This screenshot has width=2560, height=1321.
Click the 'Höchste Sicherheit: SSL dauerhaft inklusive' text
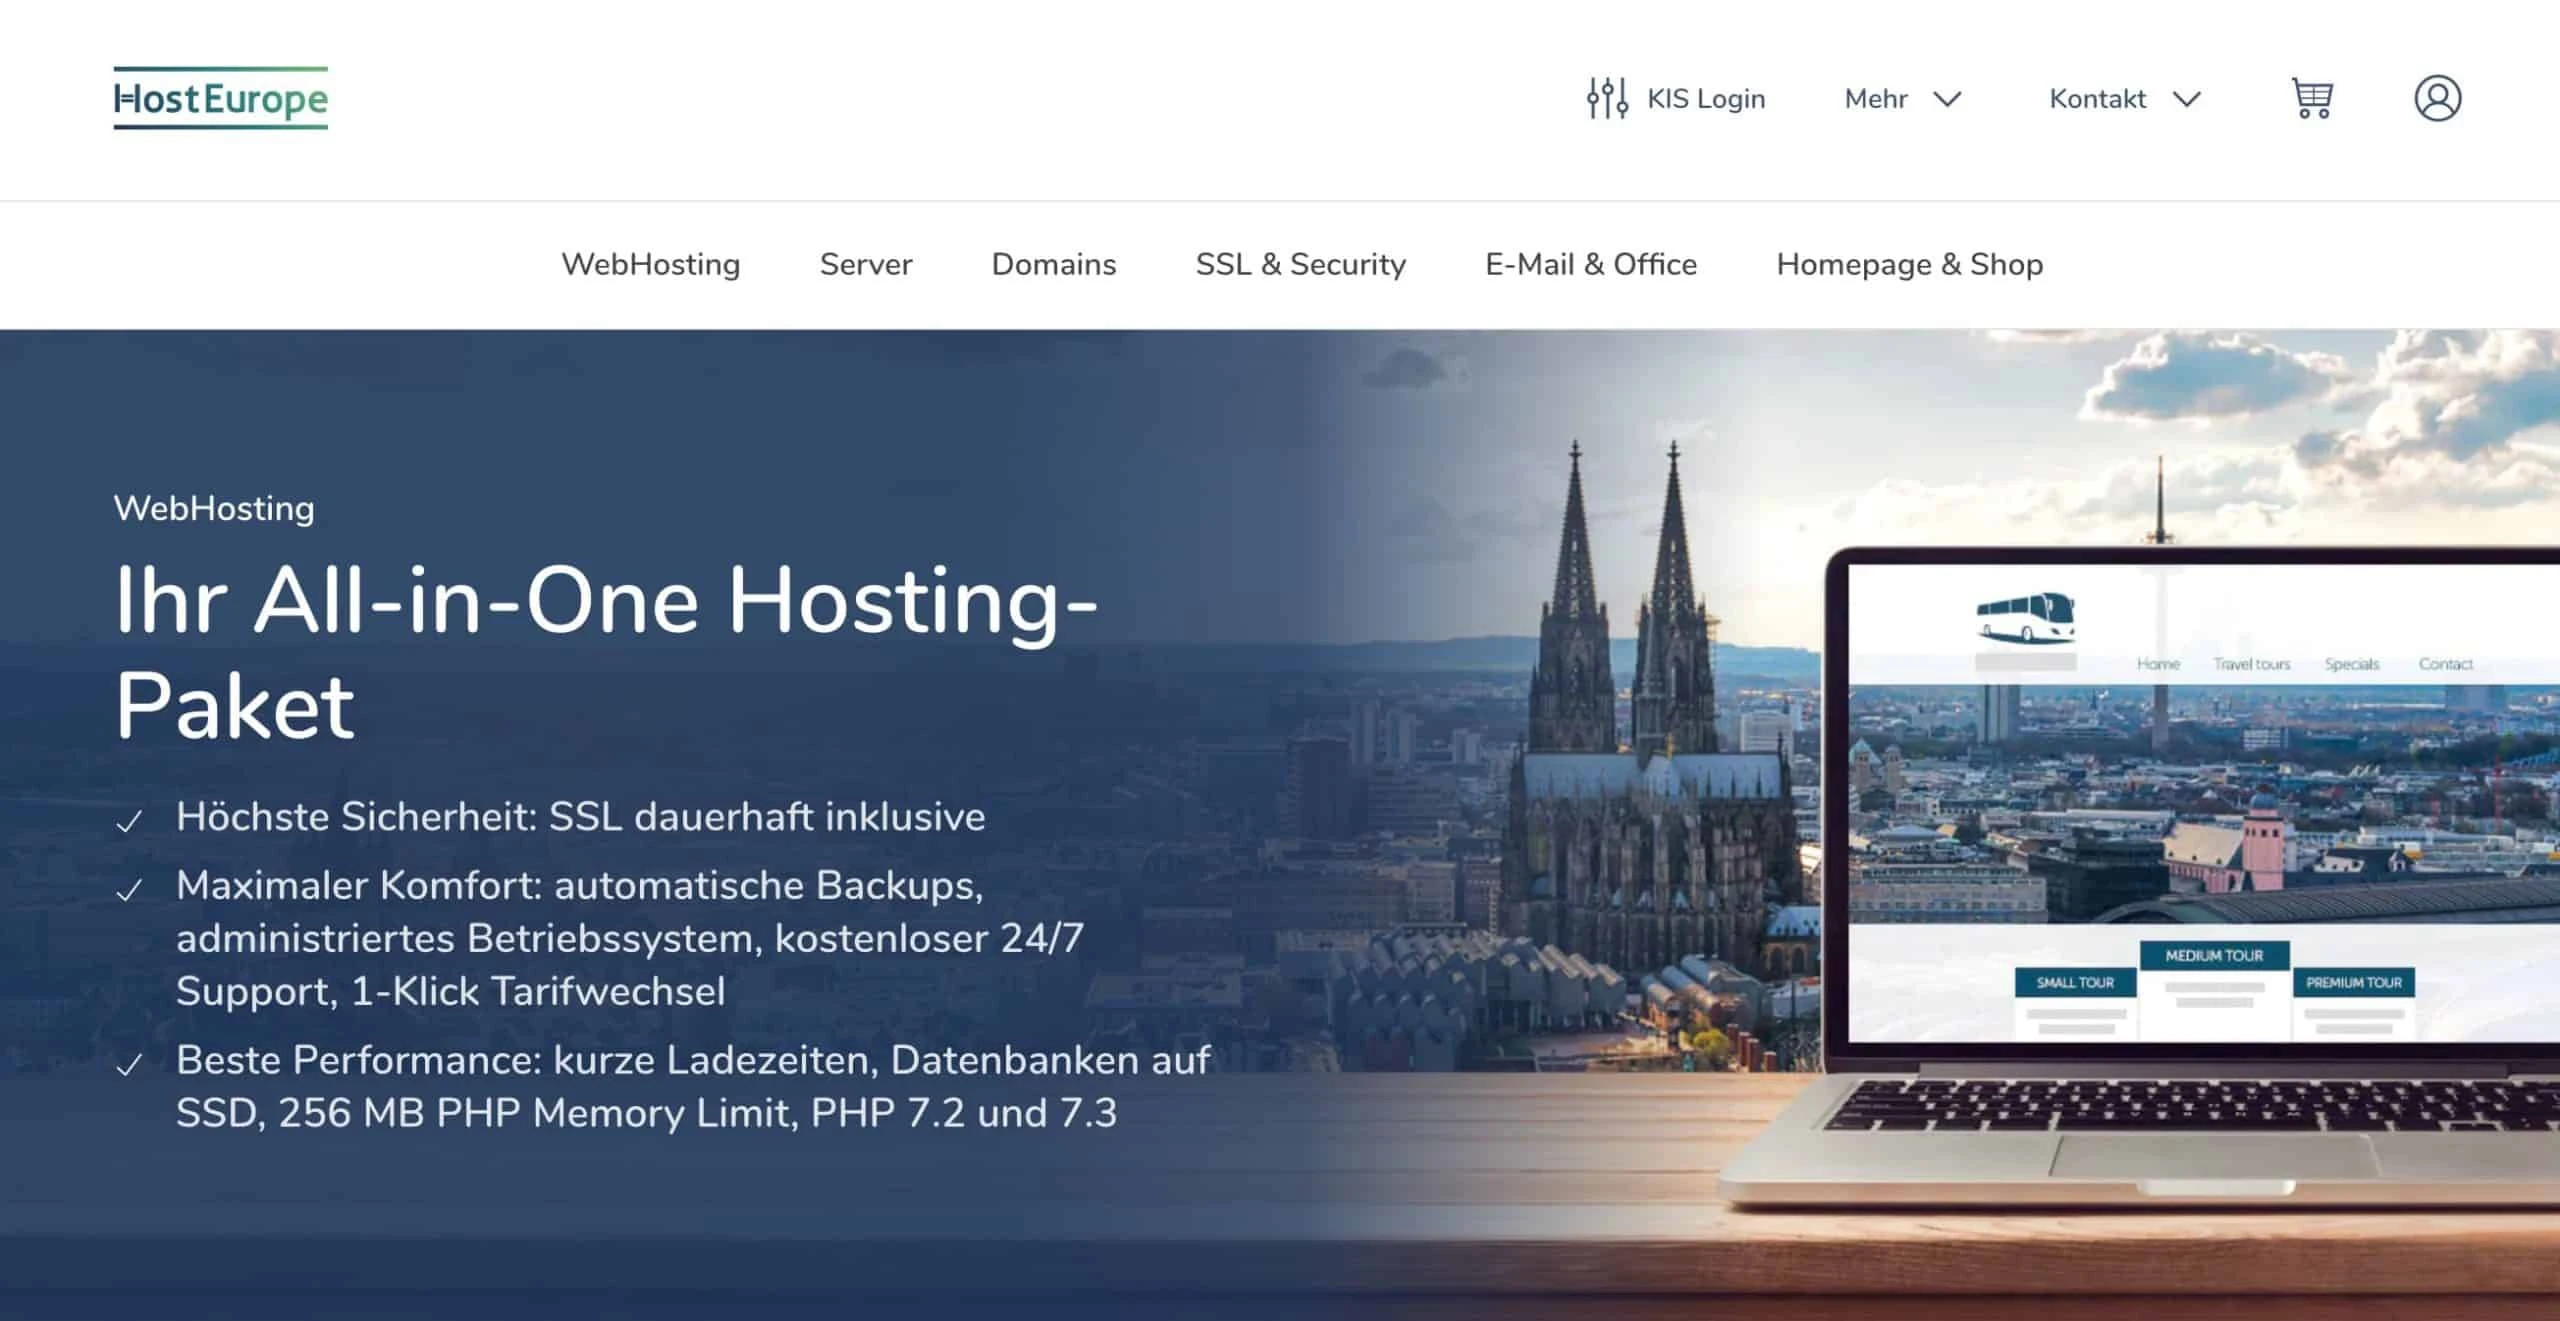581,817
